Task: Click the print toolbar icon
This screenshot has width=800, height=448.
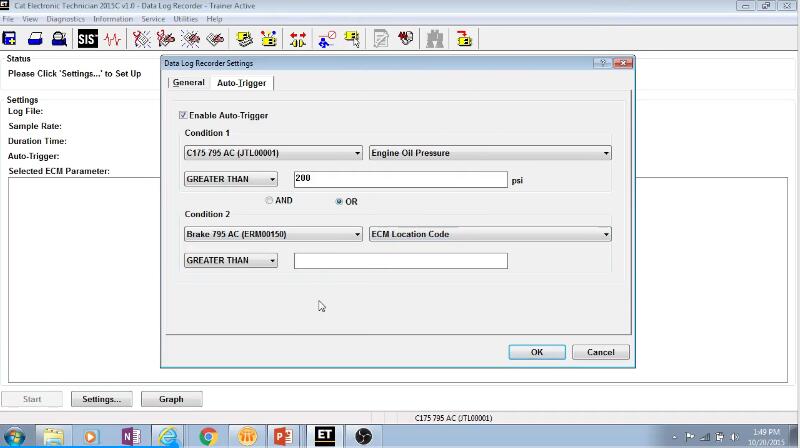Action: (35, 39)
